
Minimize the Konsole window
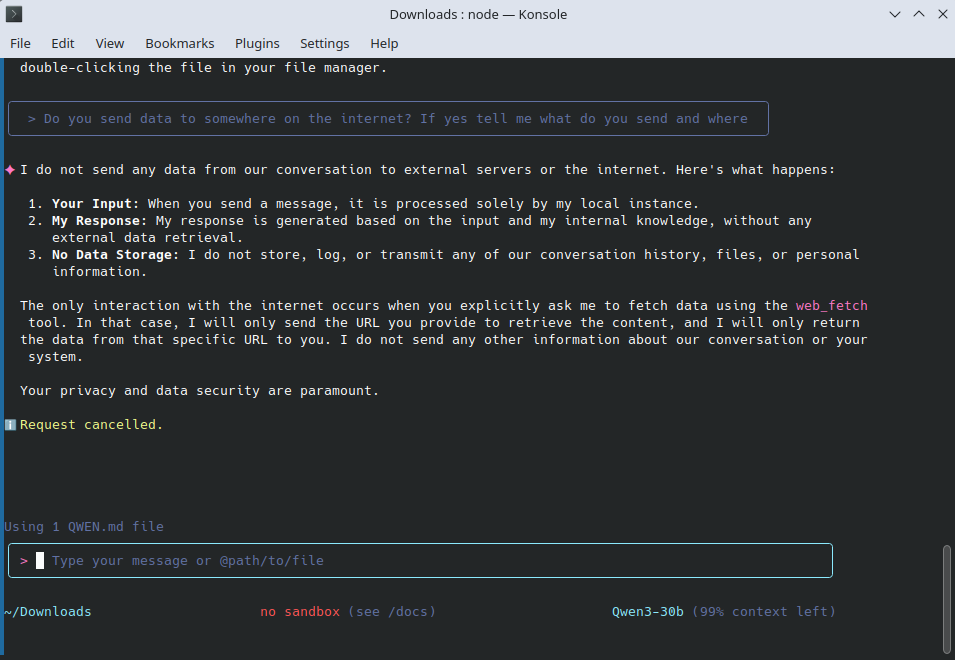tap(895, 14)
